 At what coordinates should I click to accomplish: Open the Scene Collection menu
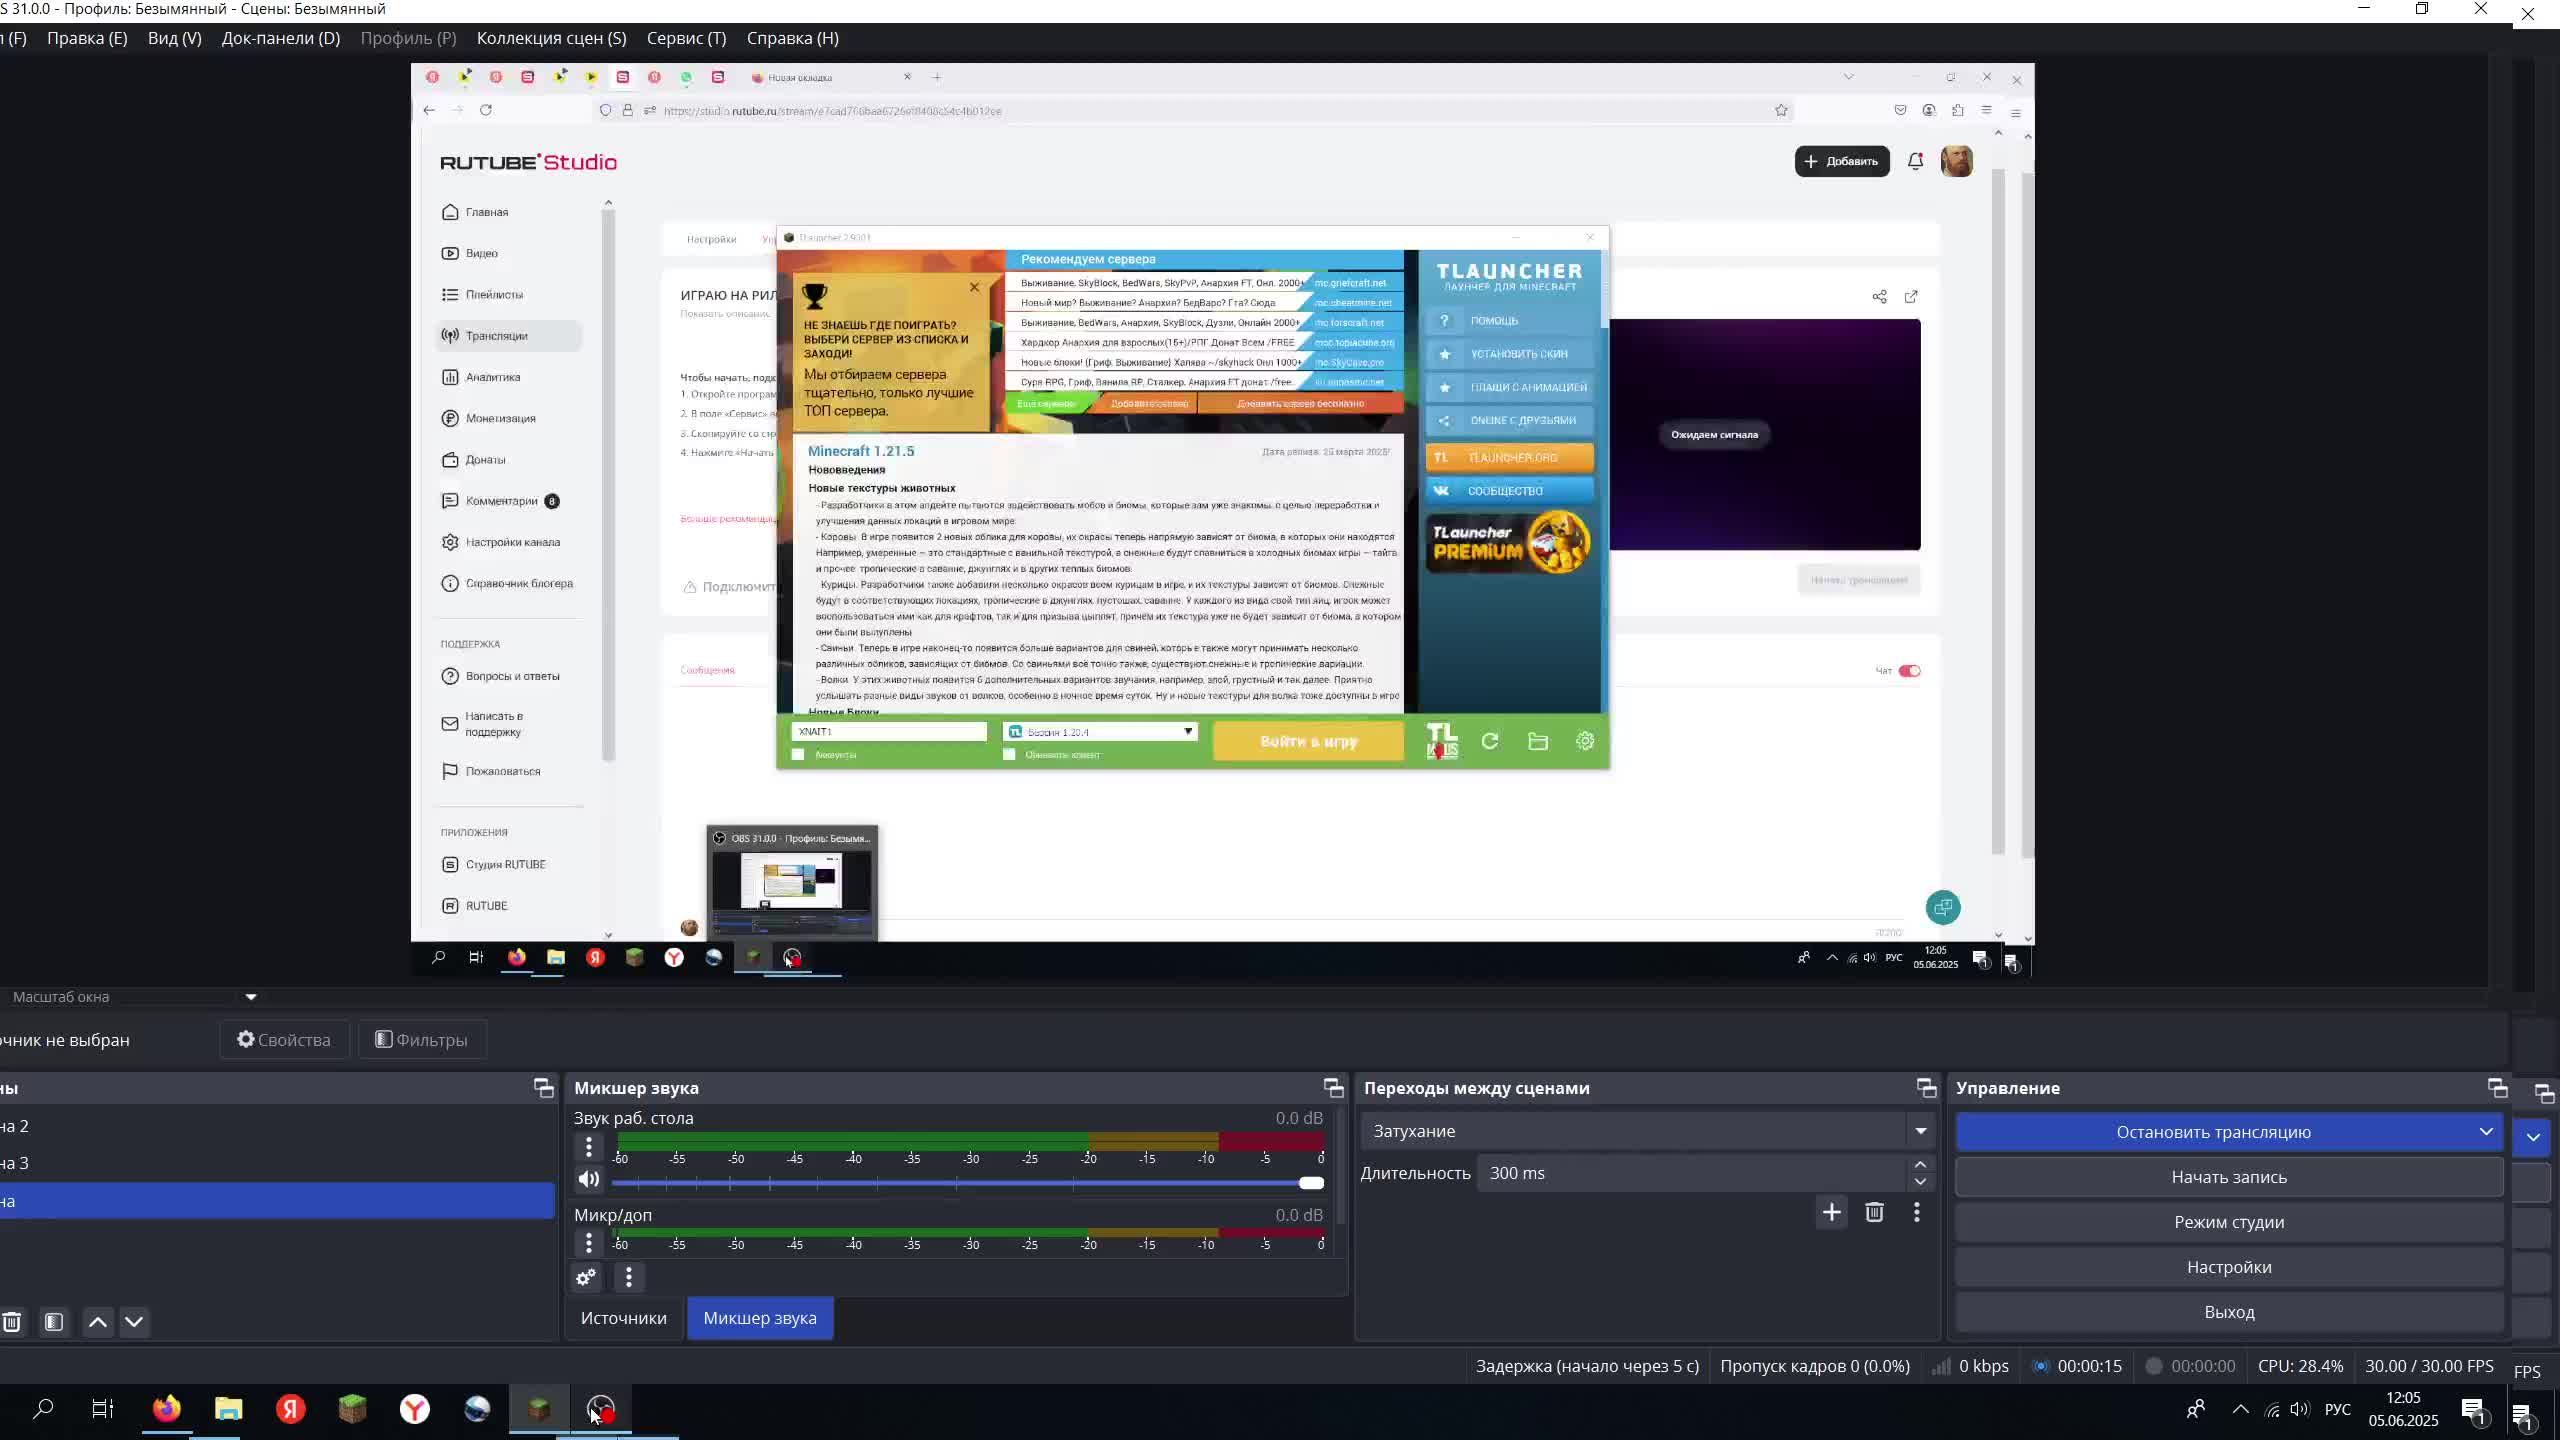pyautogui.click(x=551, y=38)
